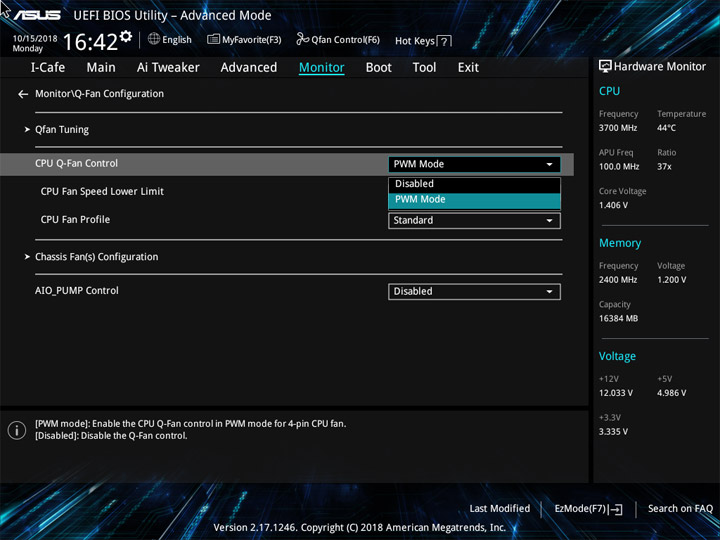720x540 pixels.
Task: Switch to the Main tab
Action: [101, 68]
